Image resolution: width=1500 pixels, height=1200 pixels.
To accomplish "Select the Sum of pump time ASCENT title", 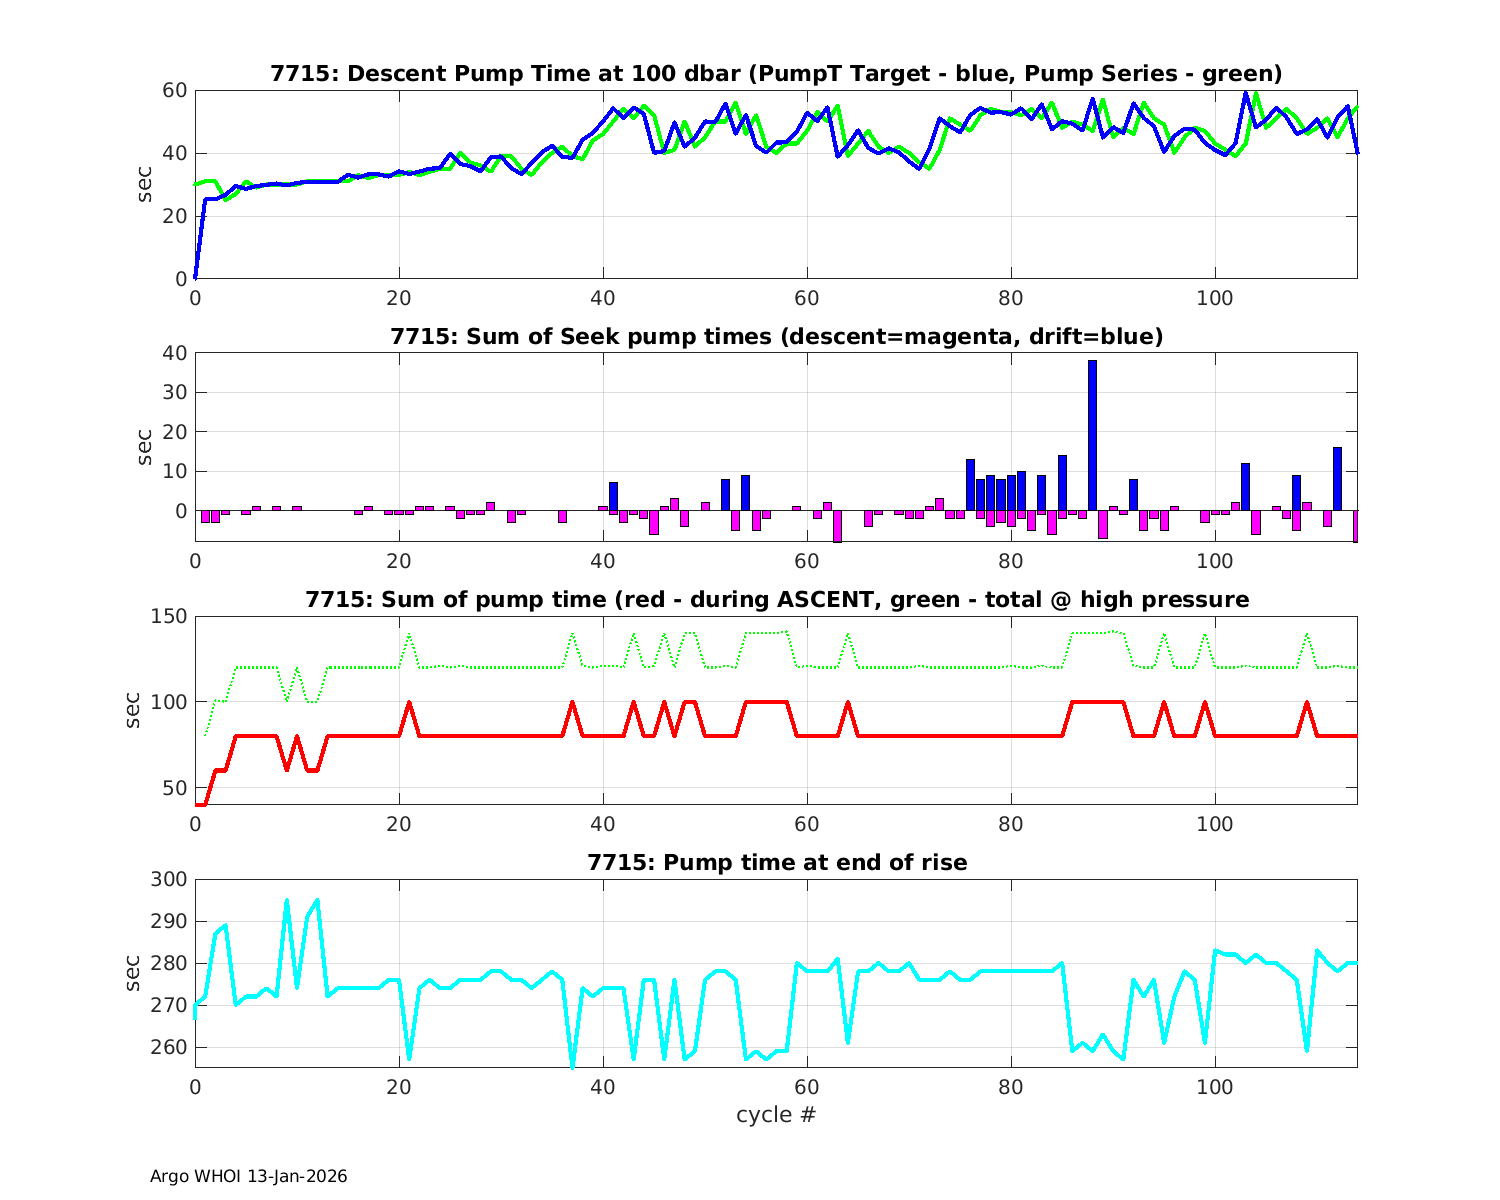I will pyautogui.click(x=776, y=600).
